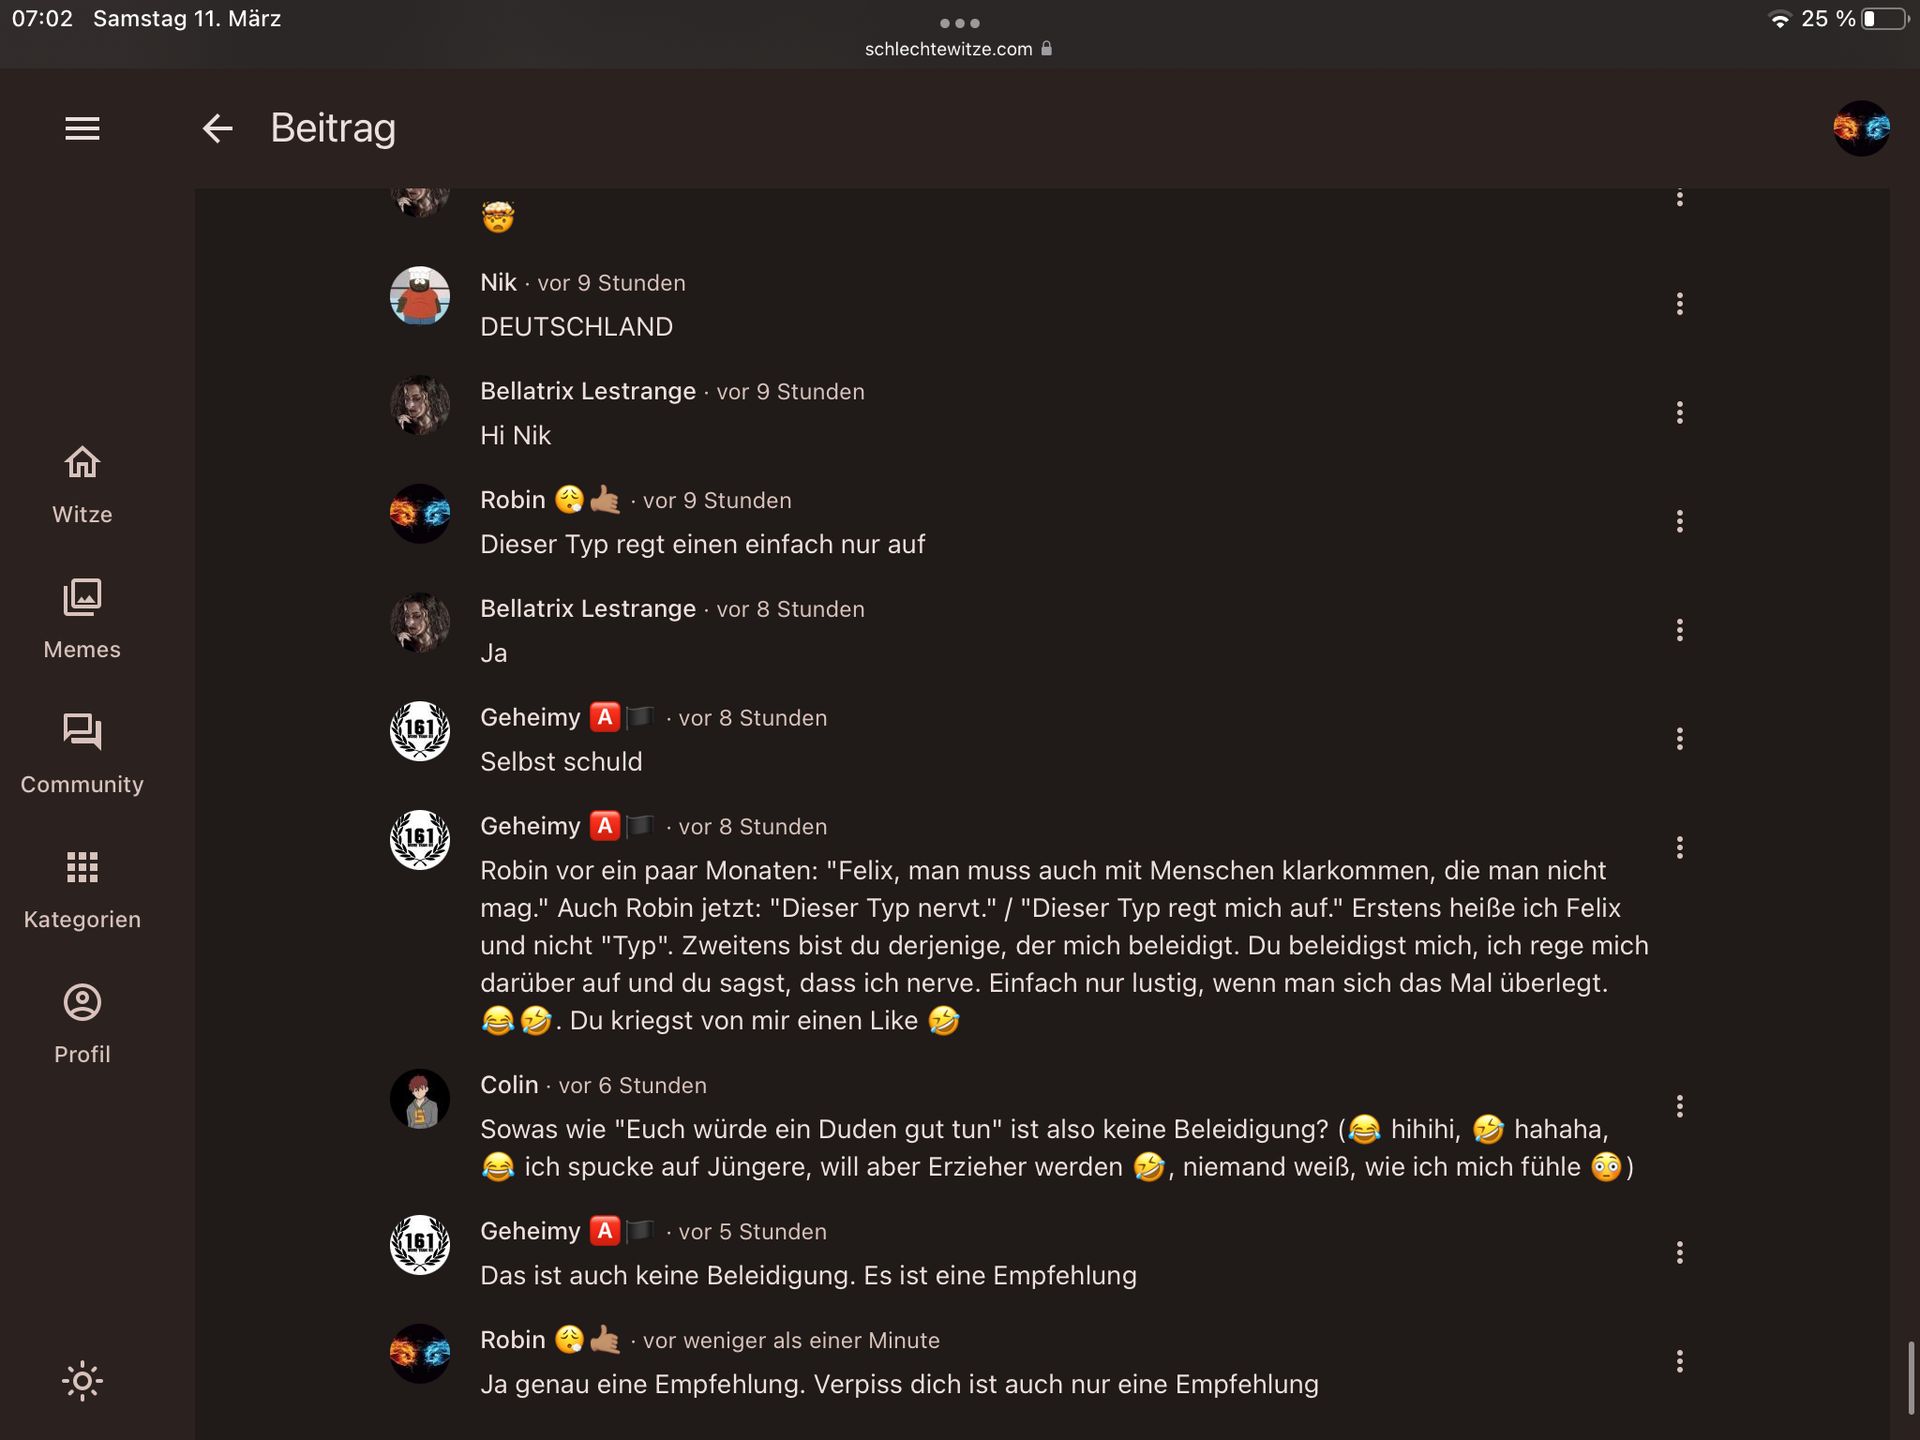Open the Kategorien grid icon
The height and width of the screenshot is (1440, 1920).
tap(82, 867)
